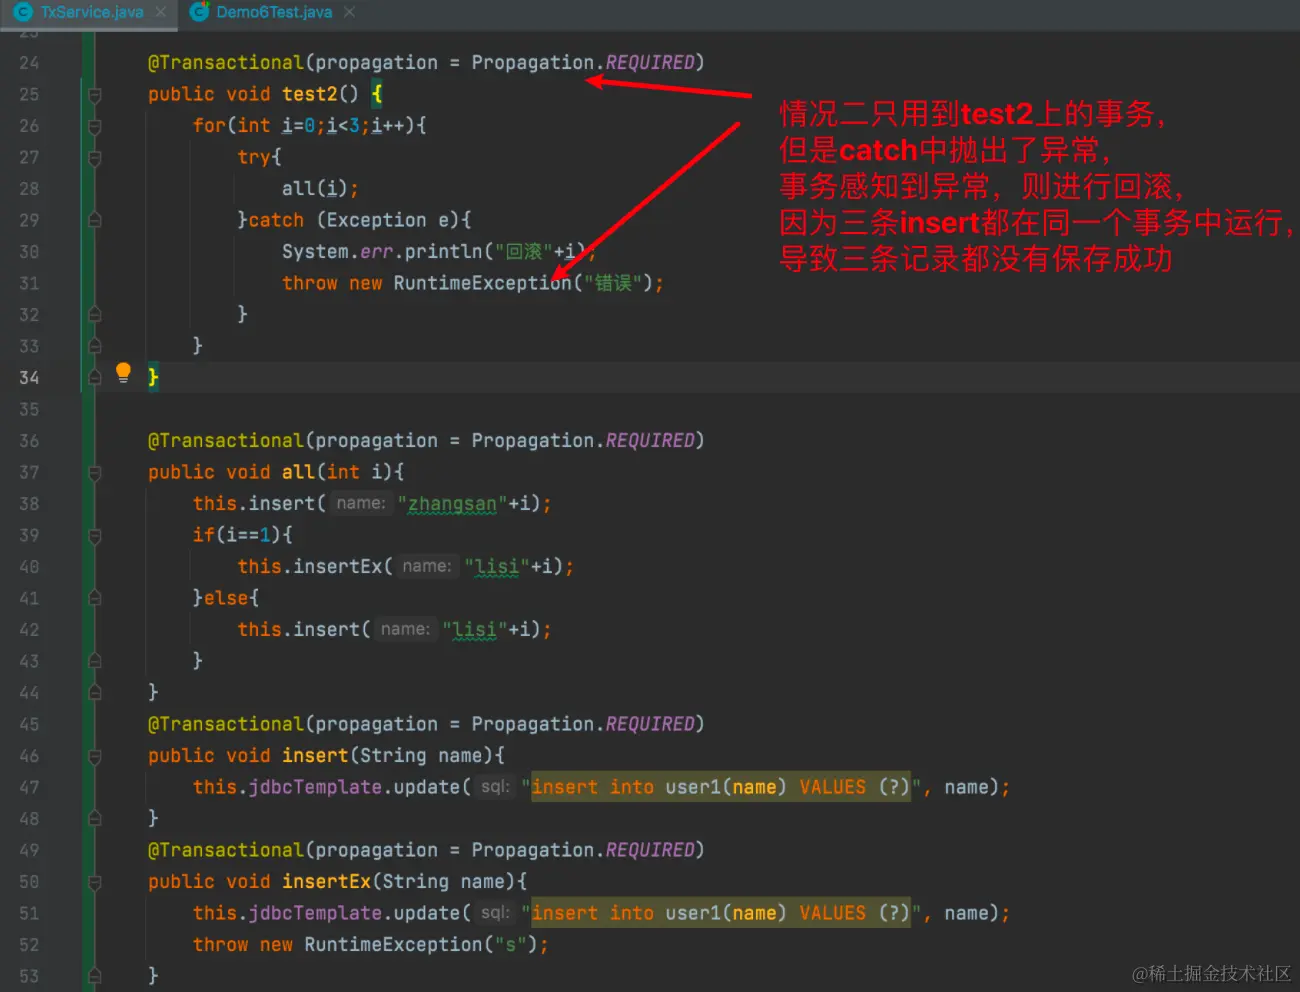
Task: Collapse the insertEx method fold on line 50
Action: pyautogui.click(x=95, y=883)
